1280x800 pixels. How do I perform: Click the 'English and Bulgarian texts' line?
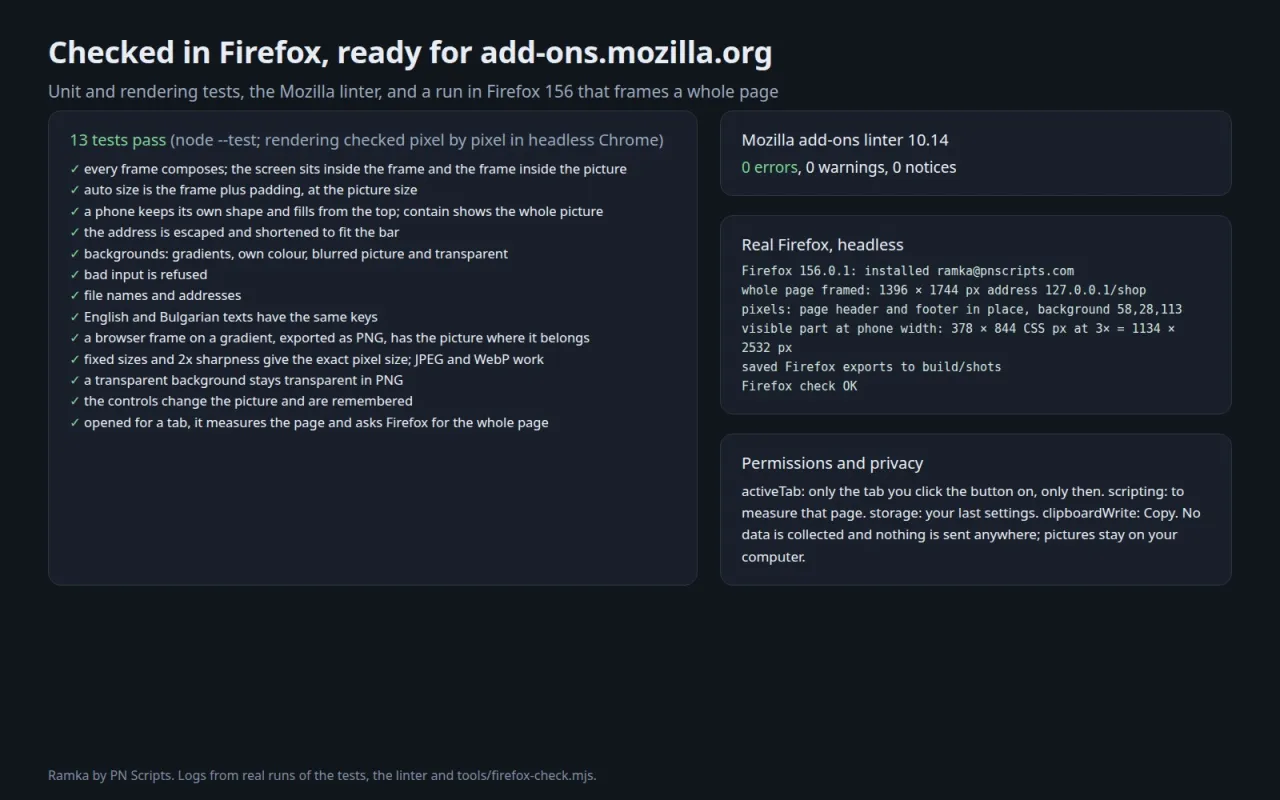[224, 317]
